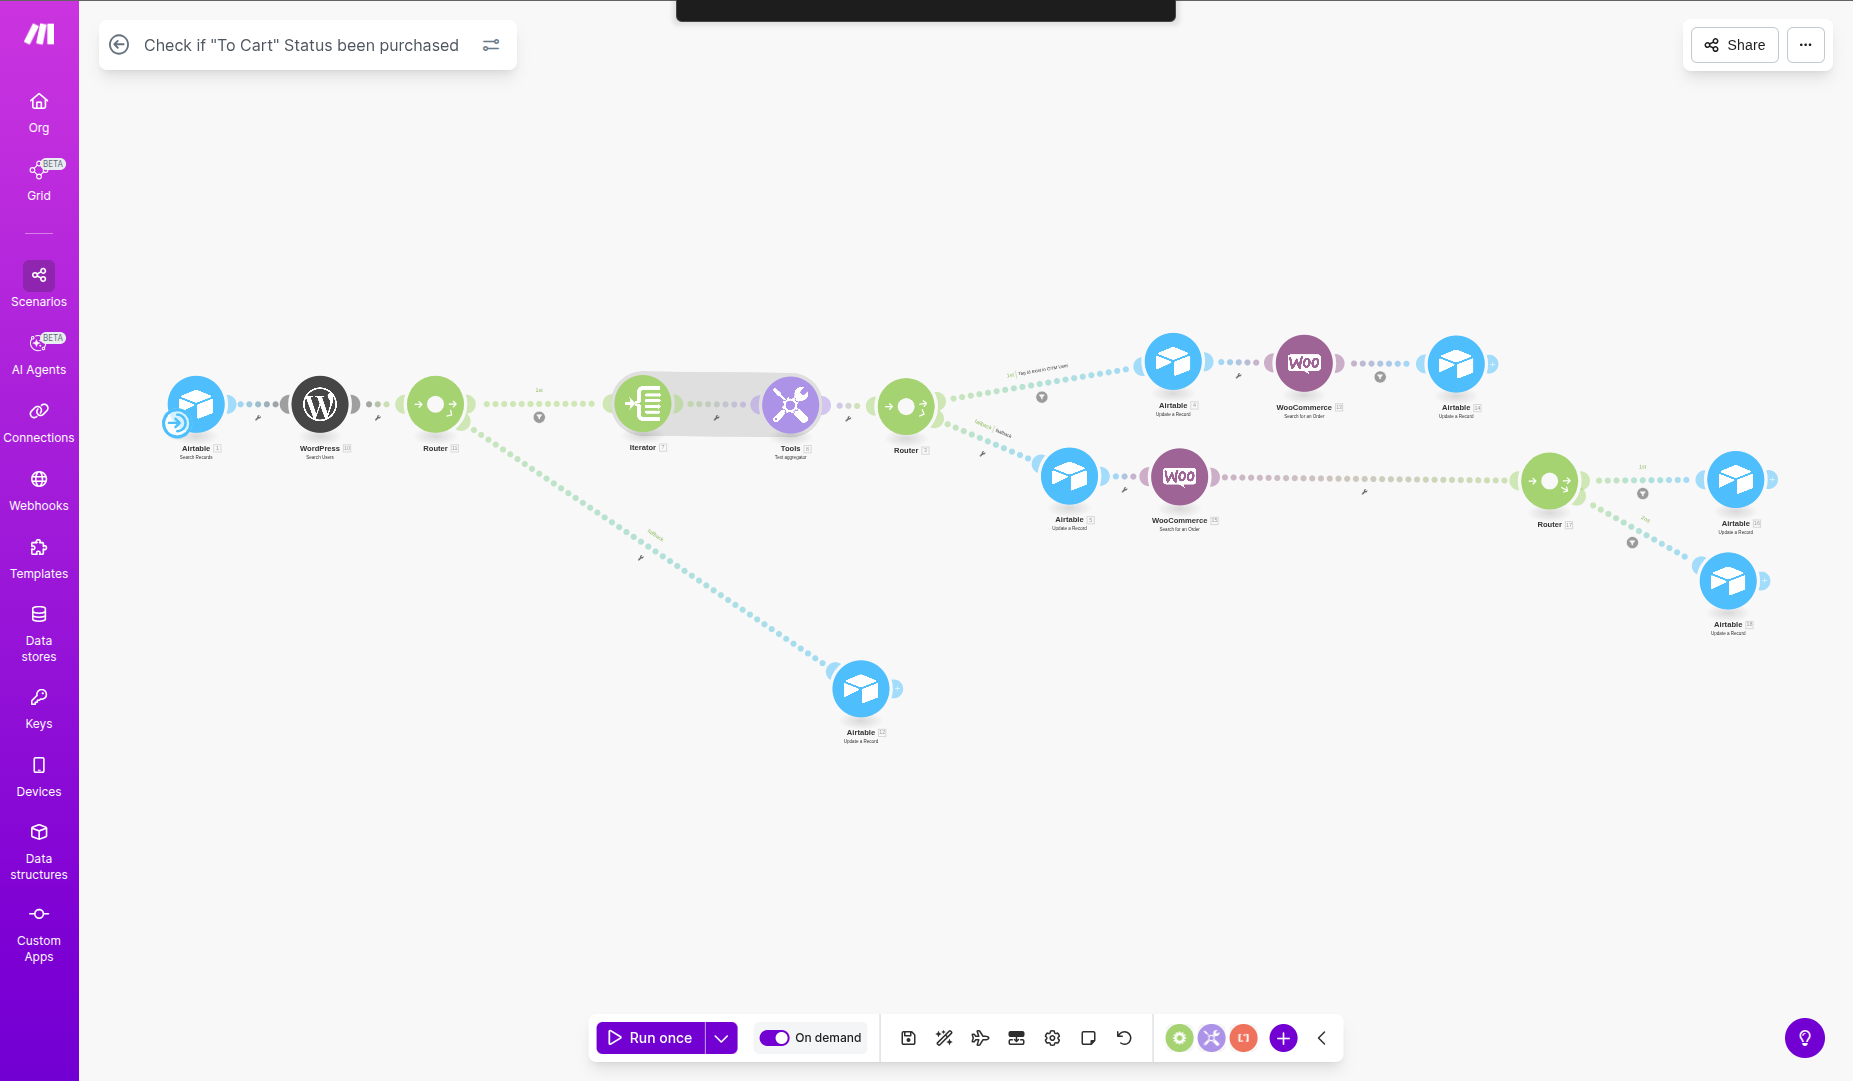Click the purple plus add-favorite button
Image resolution: width=1853 pixels, height=1081 pixels.
(1283, 1038)
